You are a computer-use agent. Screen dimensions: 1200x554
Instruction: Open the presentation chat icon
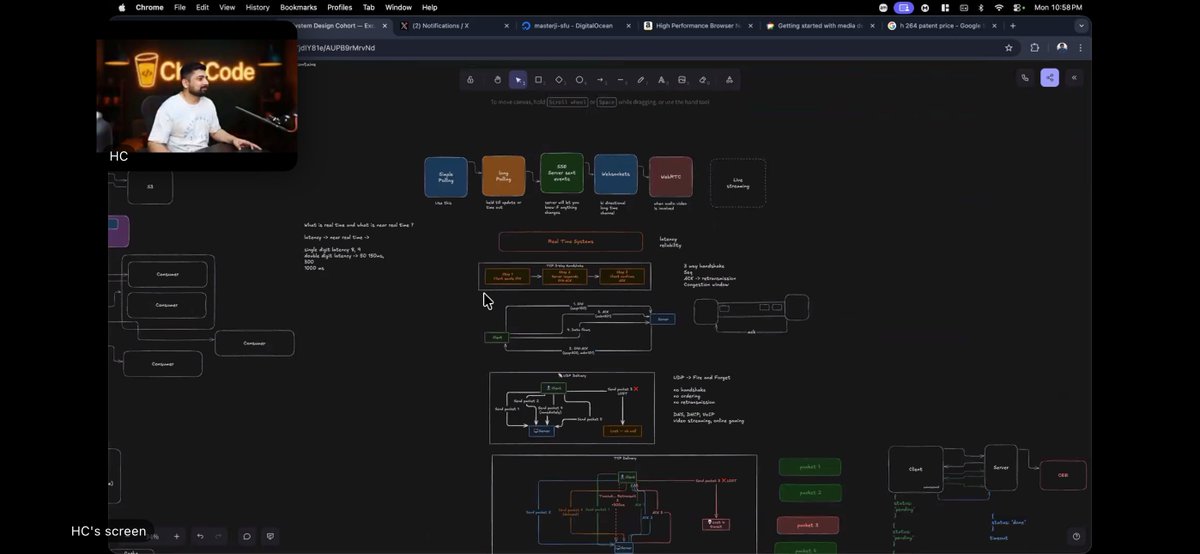point(269,536)
